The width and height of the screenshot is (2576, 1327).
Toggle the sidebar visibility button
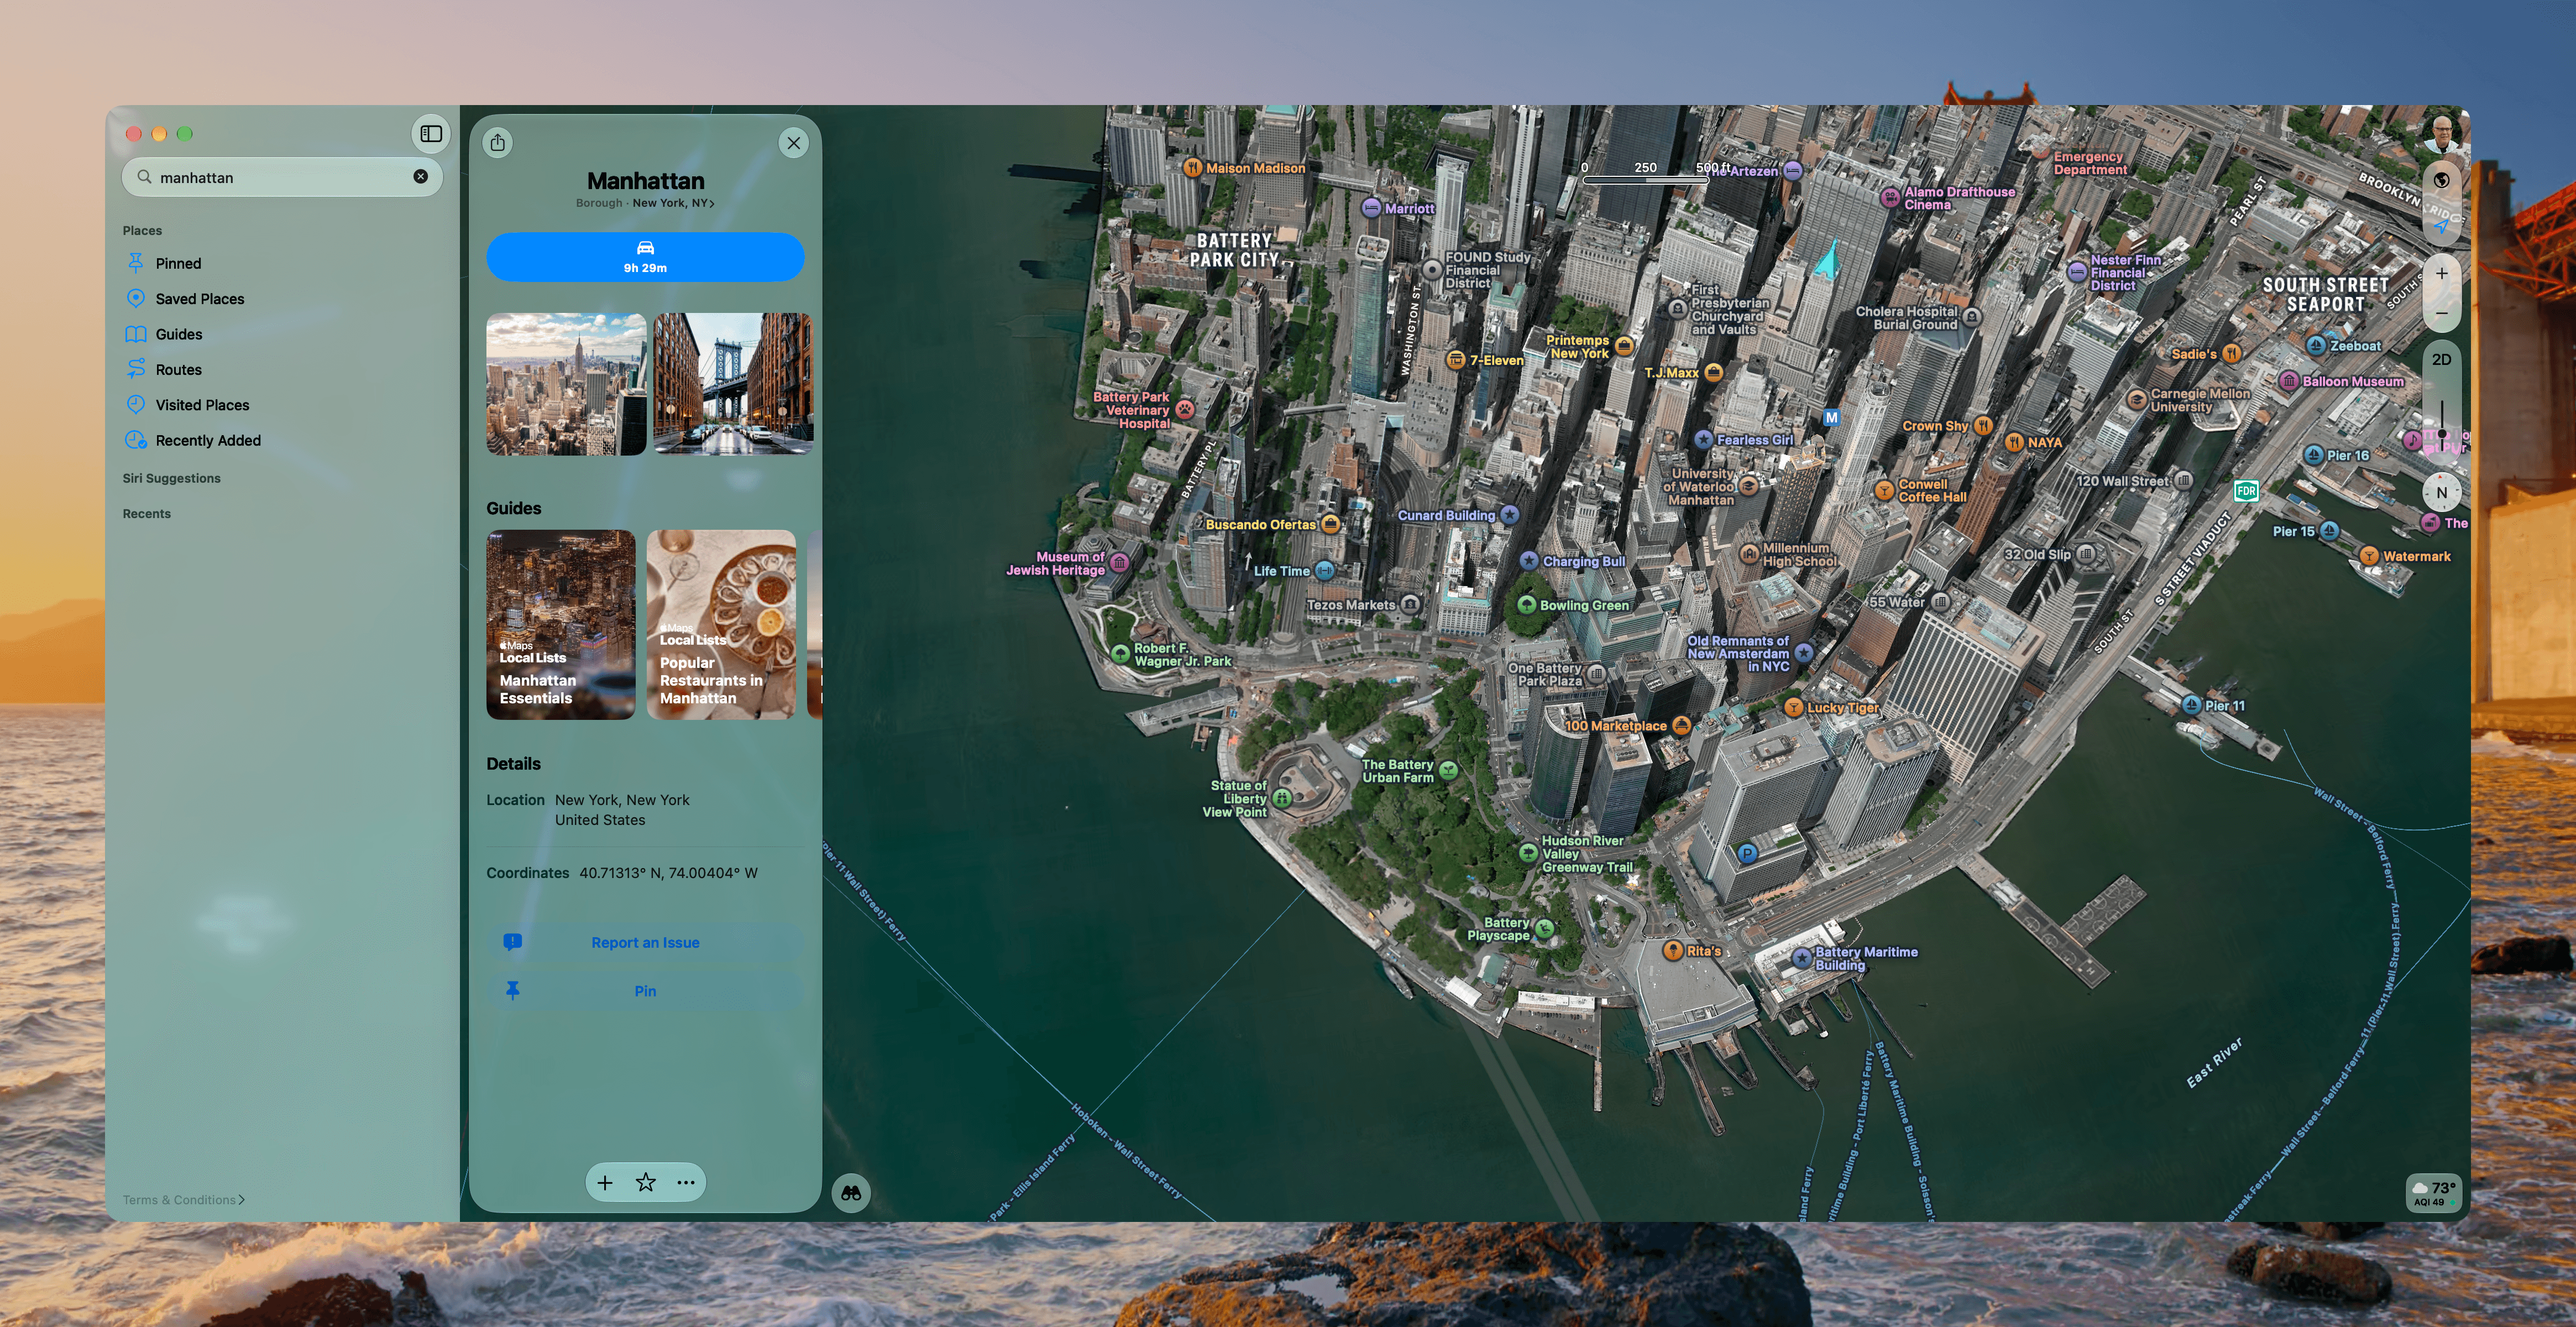[431, 134]
